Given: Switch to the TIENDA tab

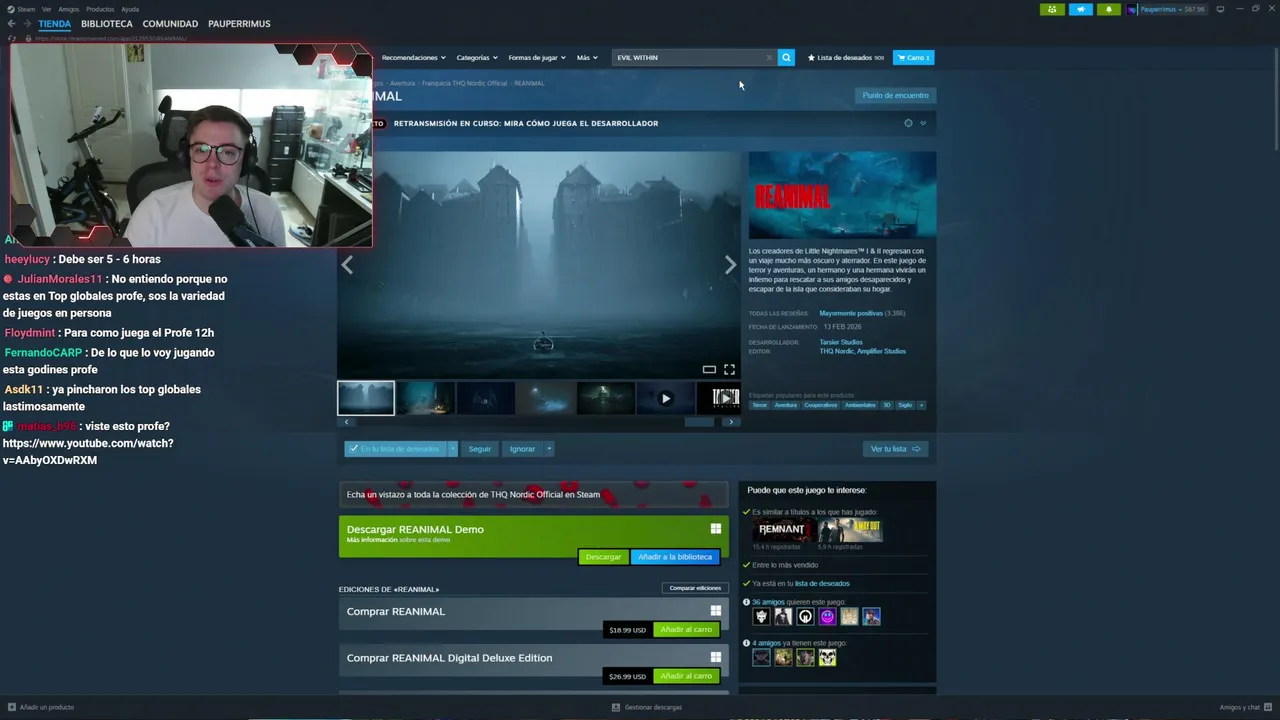Looking at the screenshot, I should tap(55, 23).
